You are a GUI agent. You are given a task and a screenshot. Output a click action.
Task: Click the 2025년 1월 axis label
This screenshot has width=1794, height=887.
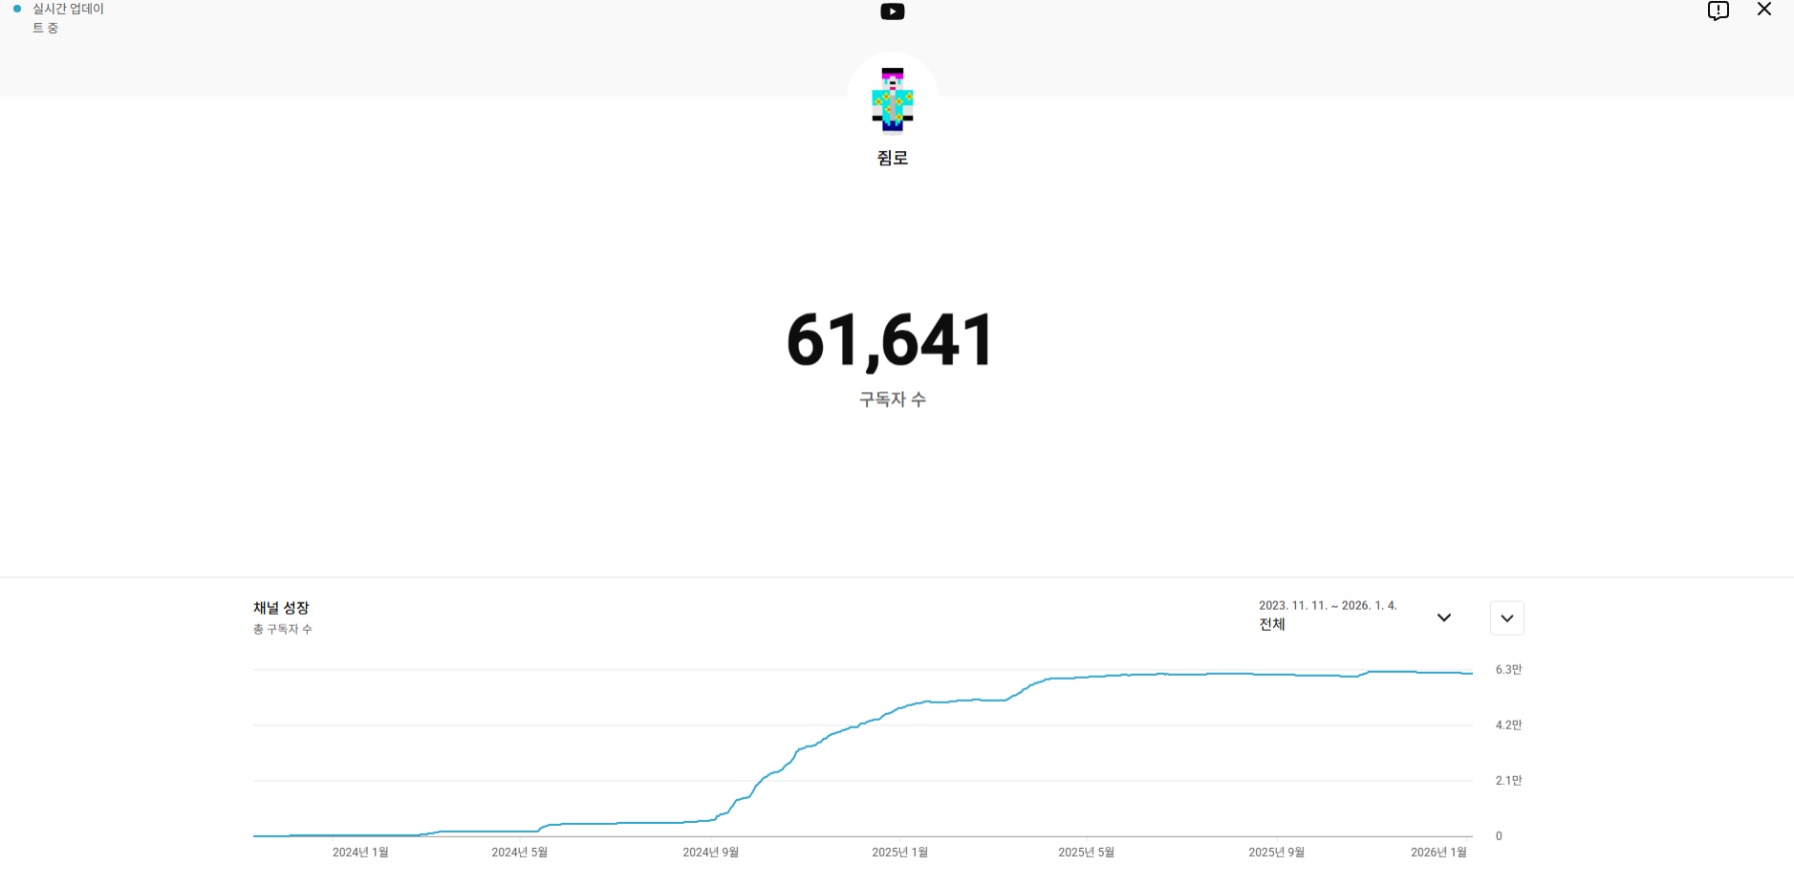[x=899, y=852]
